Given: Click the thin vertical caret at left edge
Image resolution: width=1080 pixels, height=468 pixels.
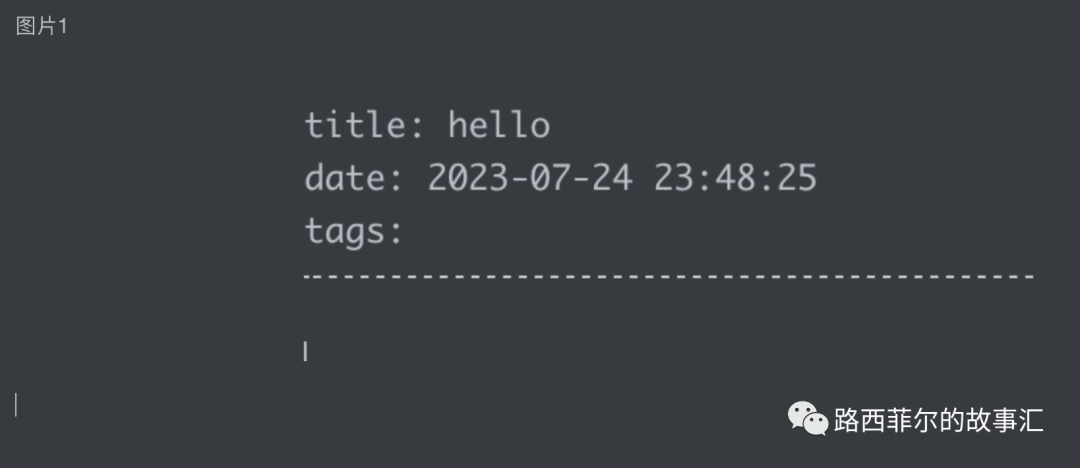Looking at the screenshot, I should tap(16, 404).
